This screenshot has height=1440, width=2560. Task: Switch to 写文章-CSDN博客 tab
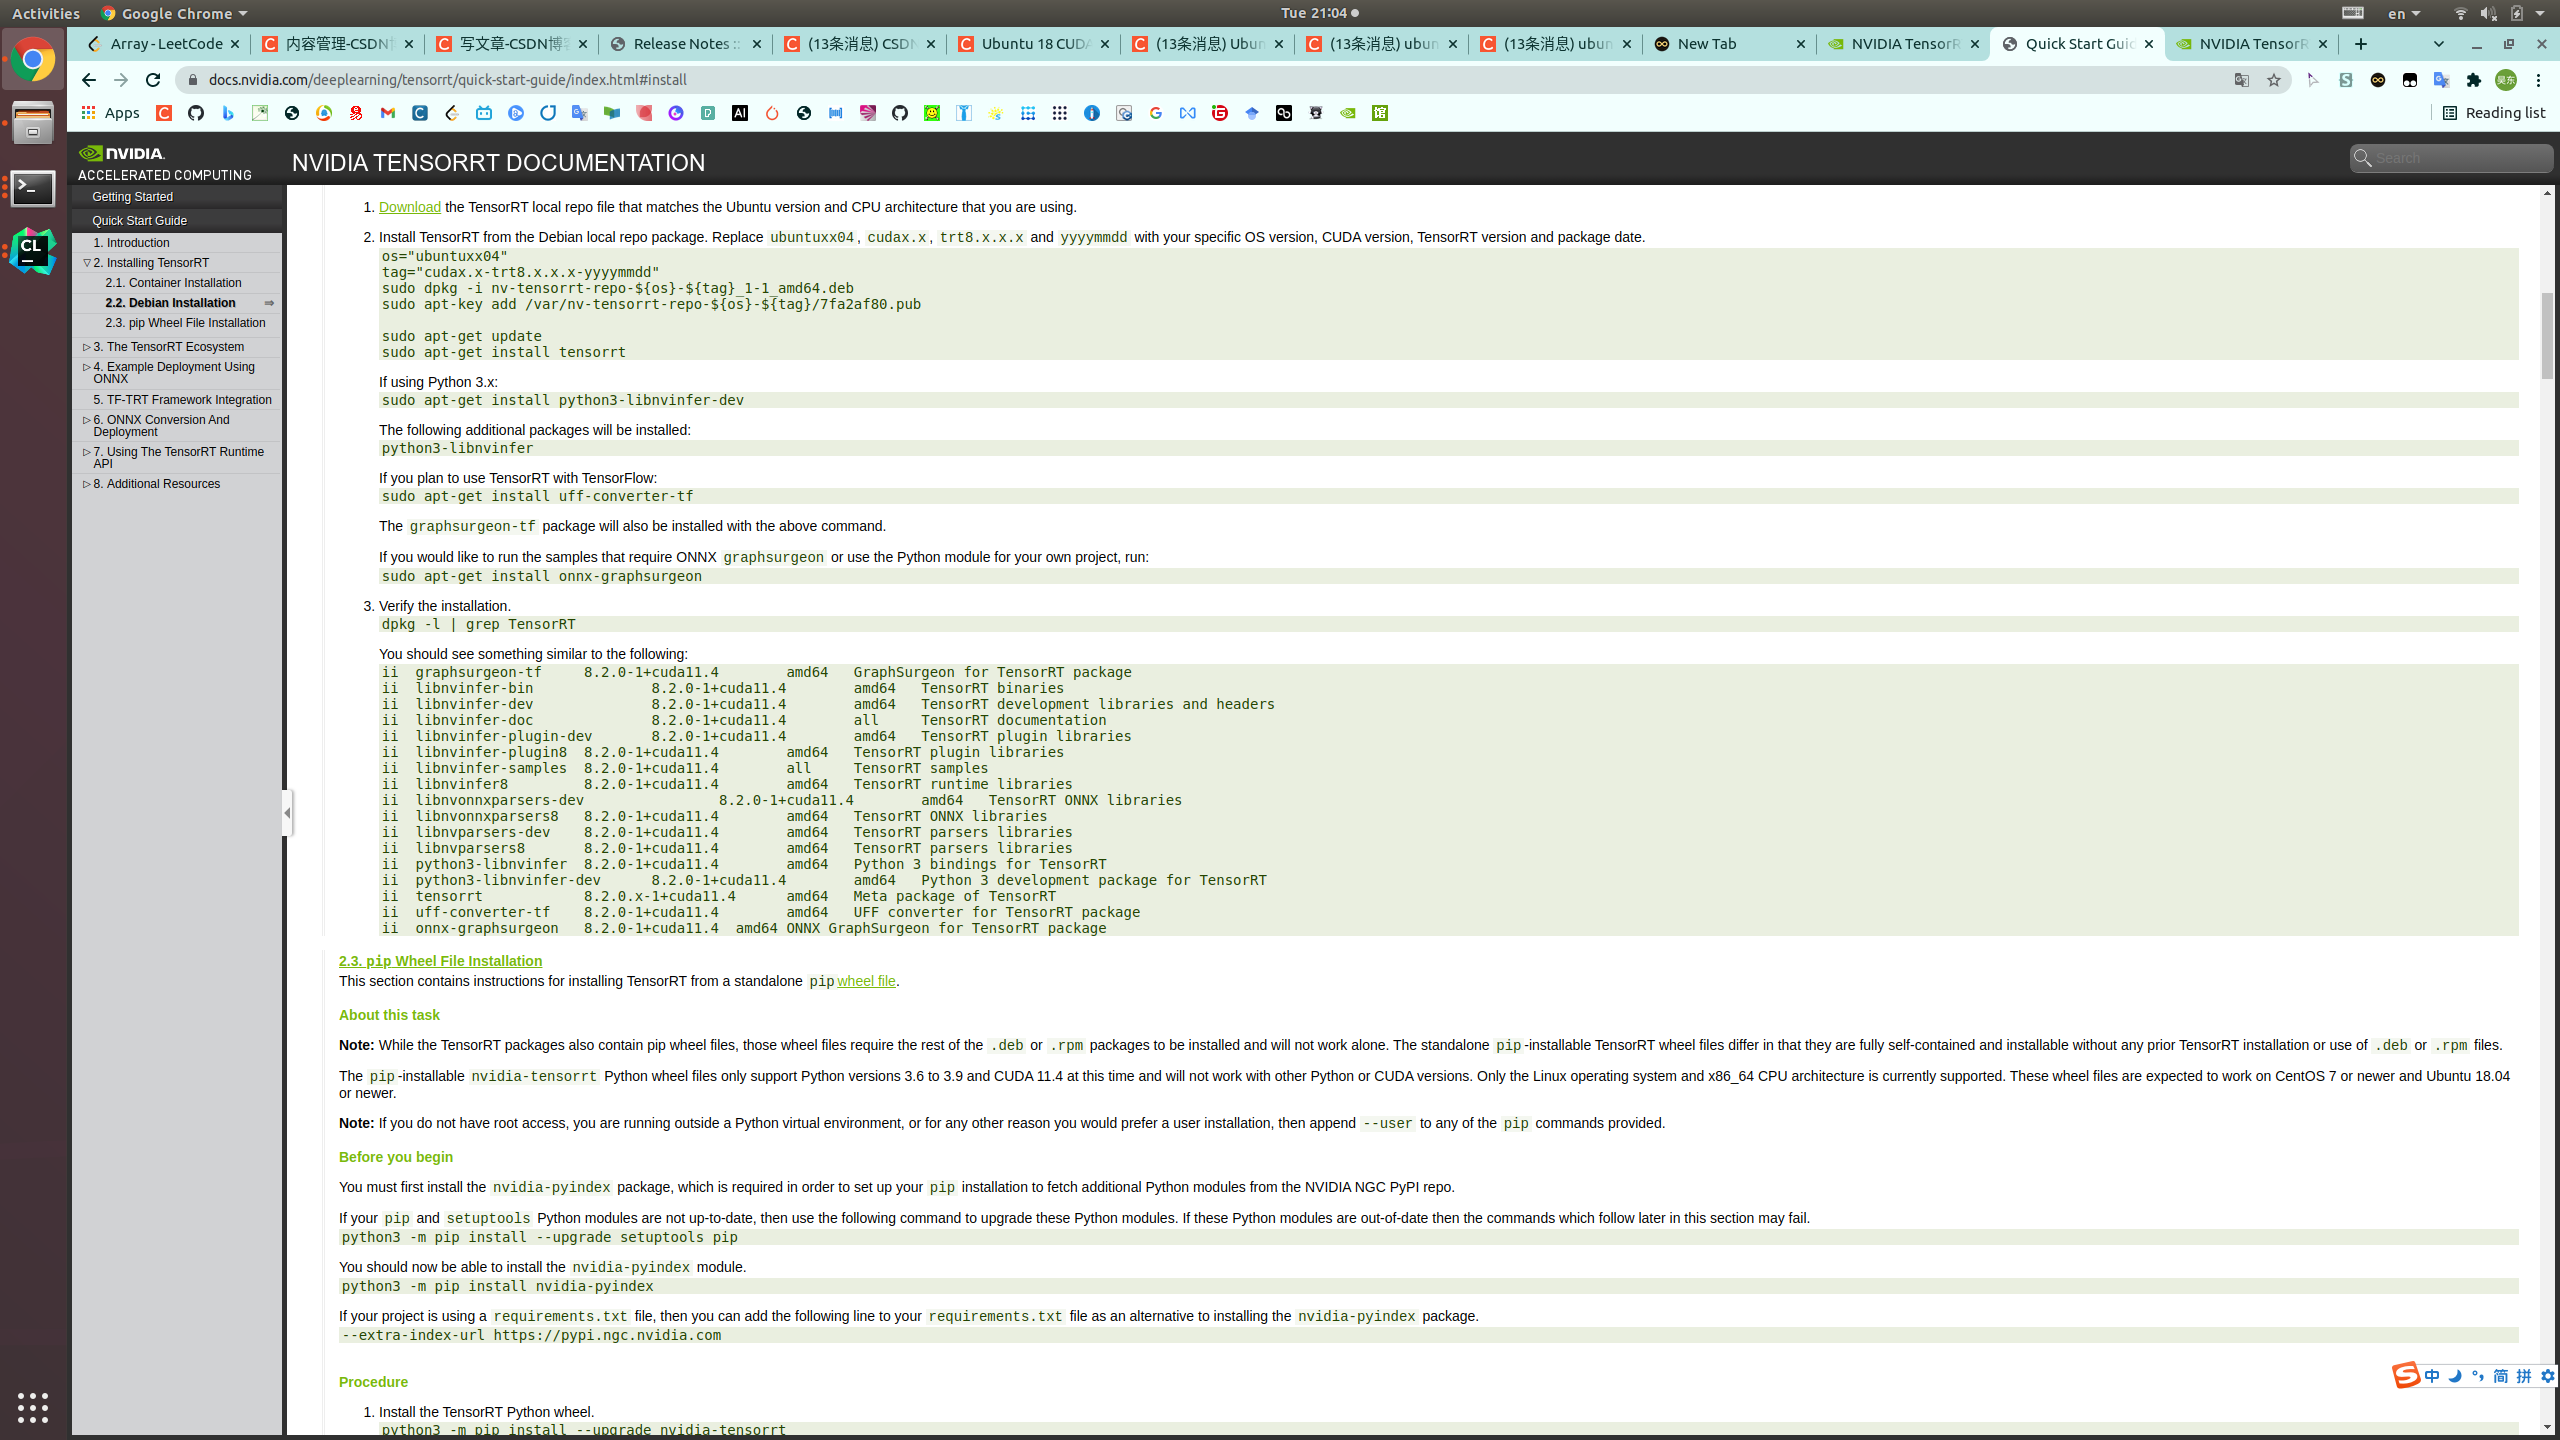[513, 44]
